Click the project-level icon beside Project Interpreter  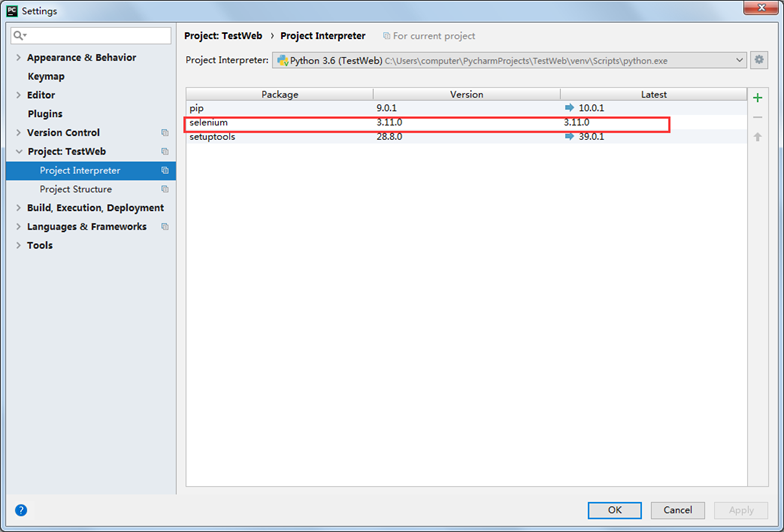point(164,170)
